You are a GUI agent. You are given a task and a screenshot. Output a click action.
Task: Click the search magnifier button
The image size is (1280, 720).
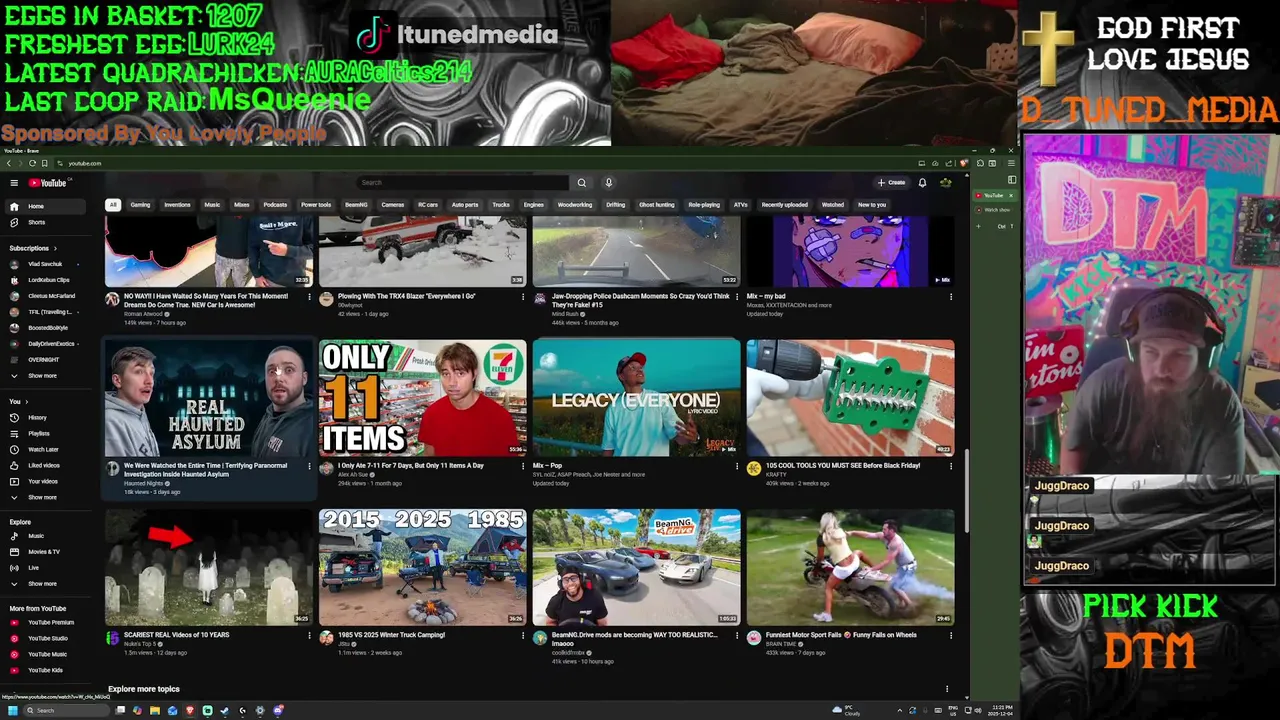(581, 183)
